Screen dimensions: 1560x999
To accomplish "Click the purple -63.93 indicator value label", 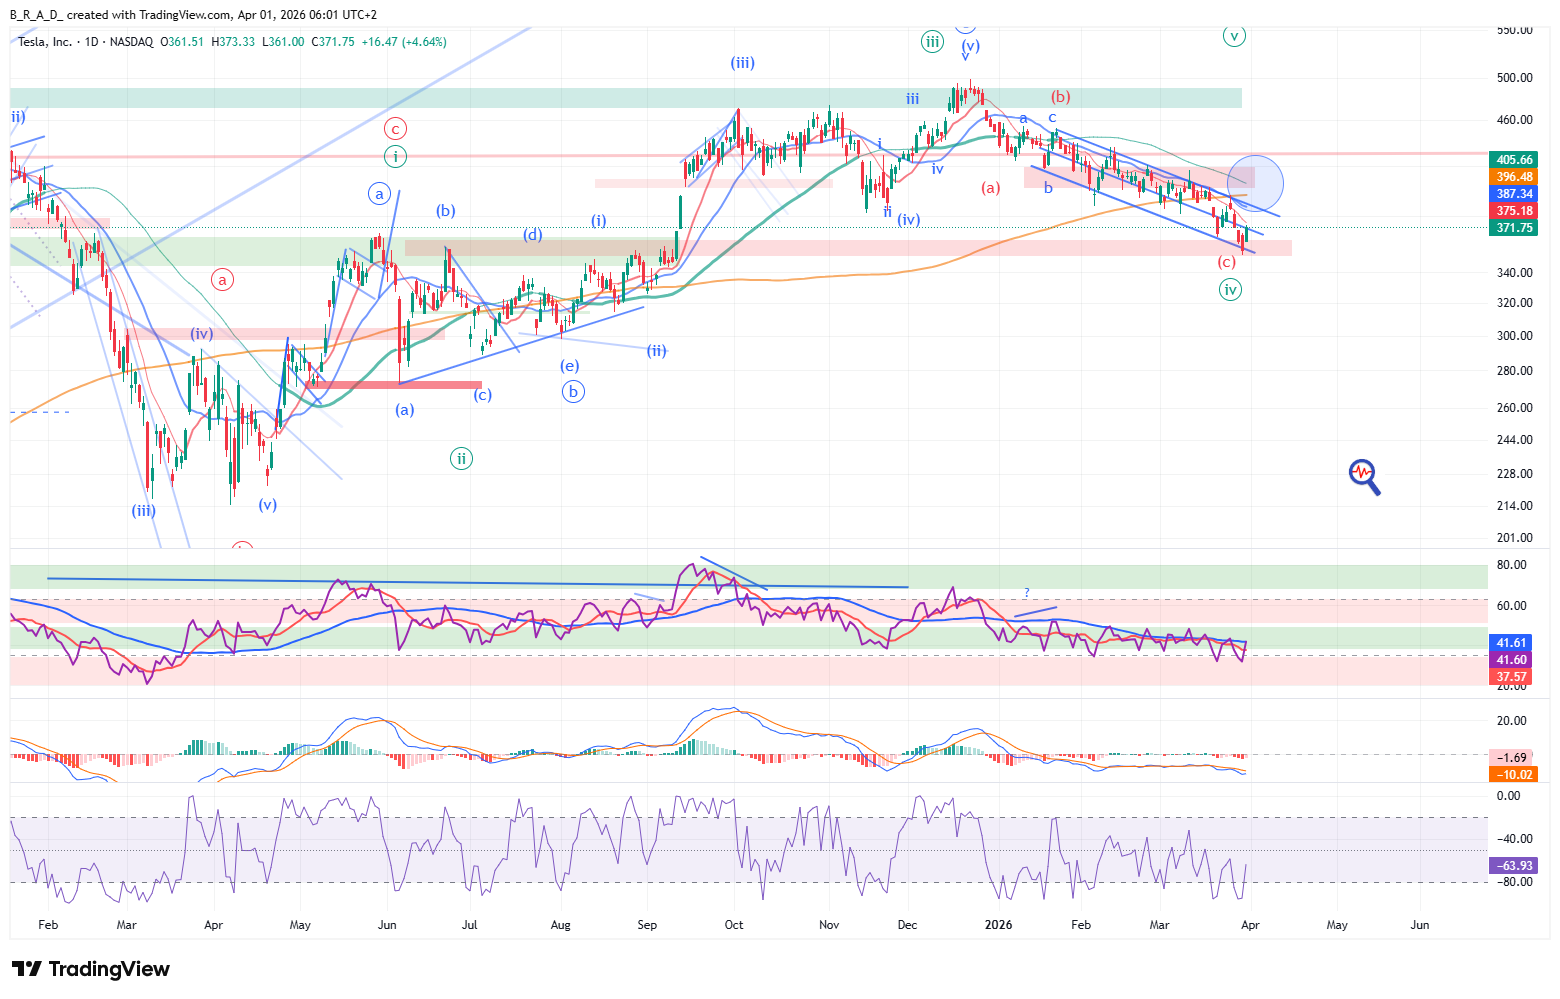I will (x=1514, y=866).
